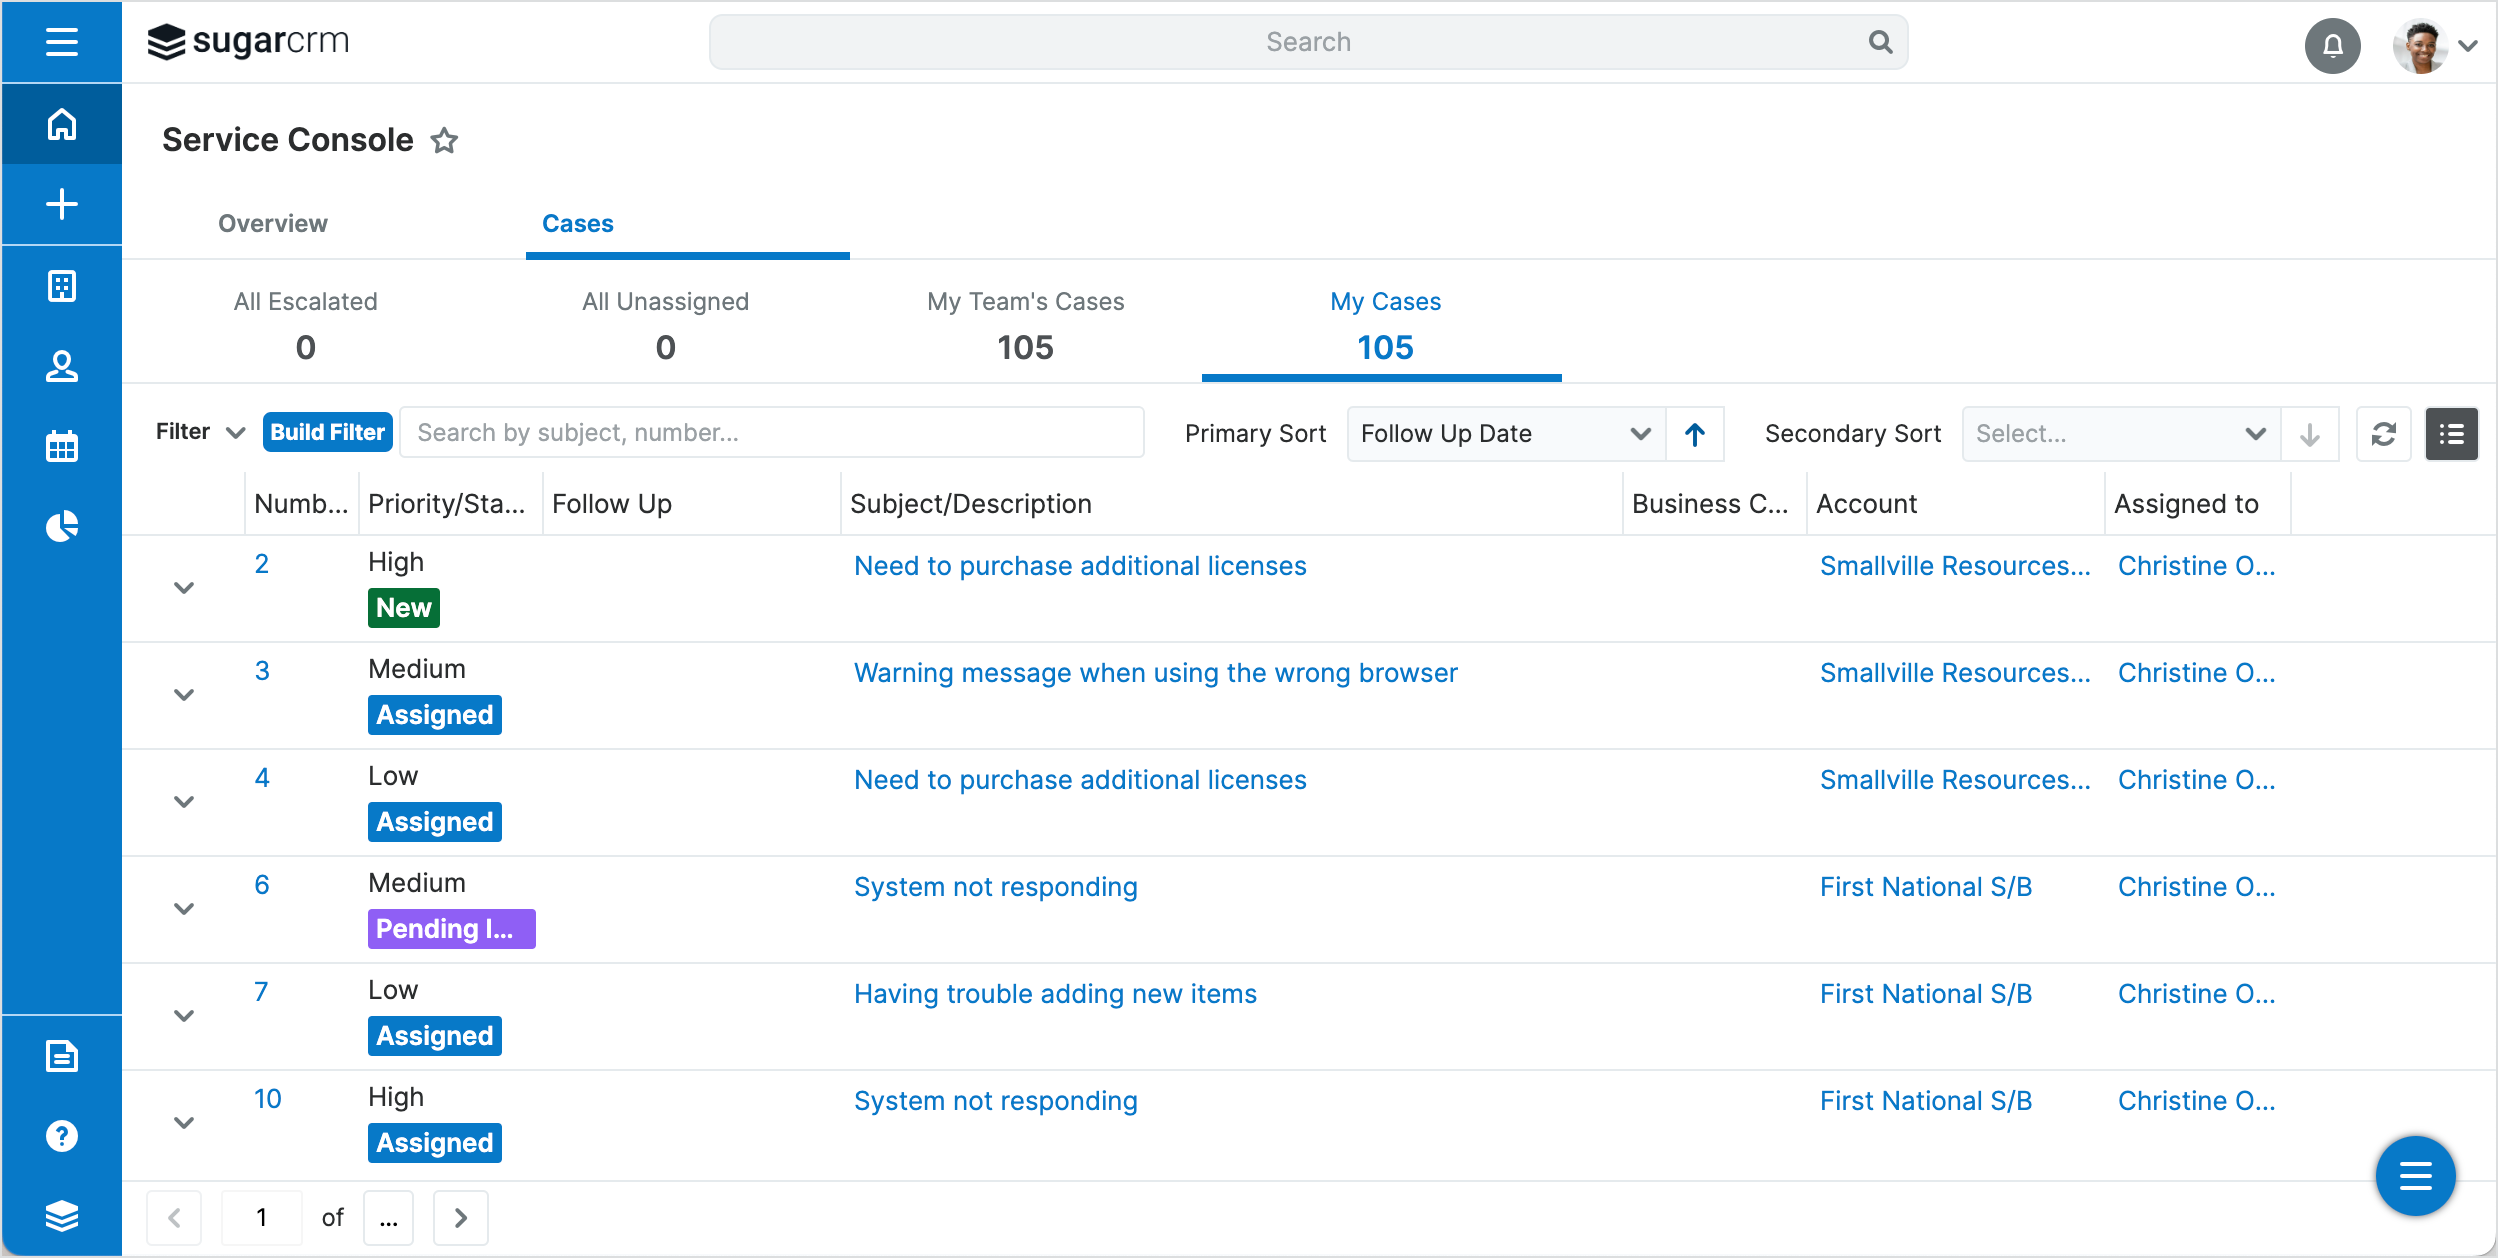Switch to the Overview tab
This screenshot has height=1258, width=2498.
click(273, 224)
